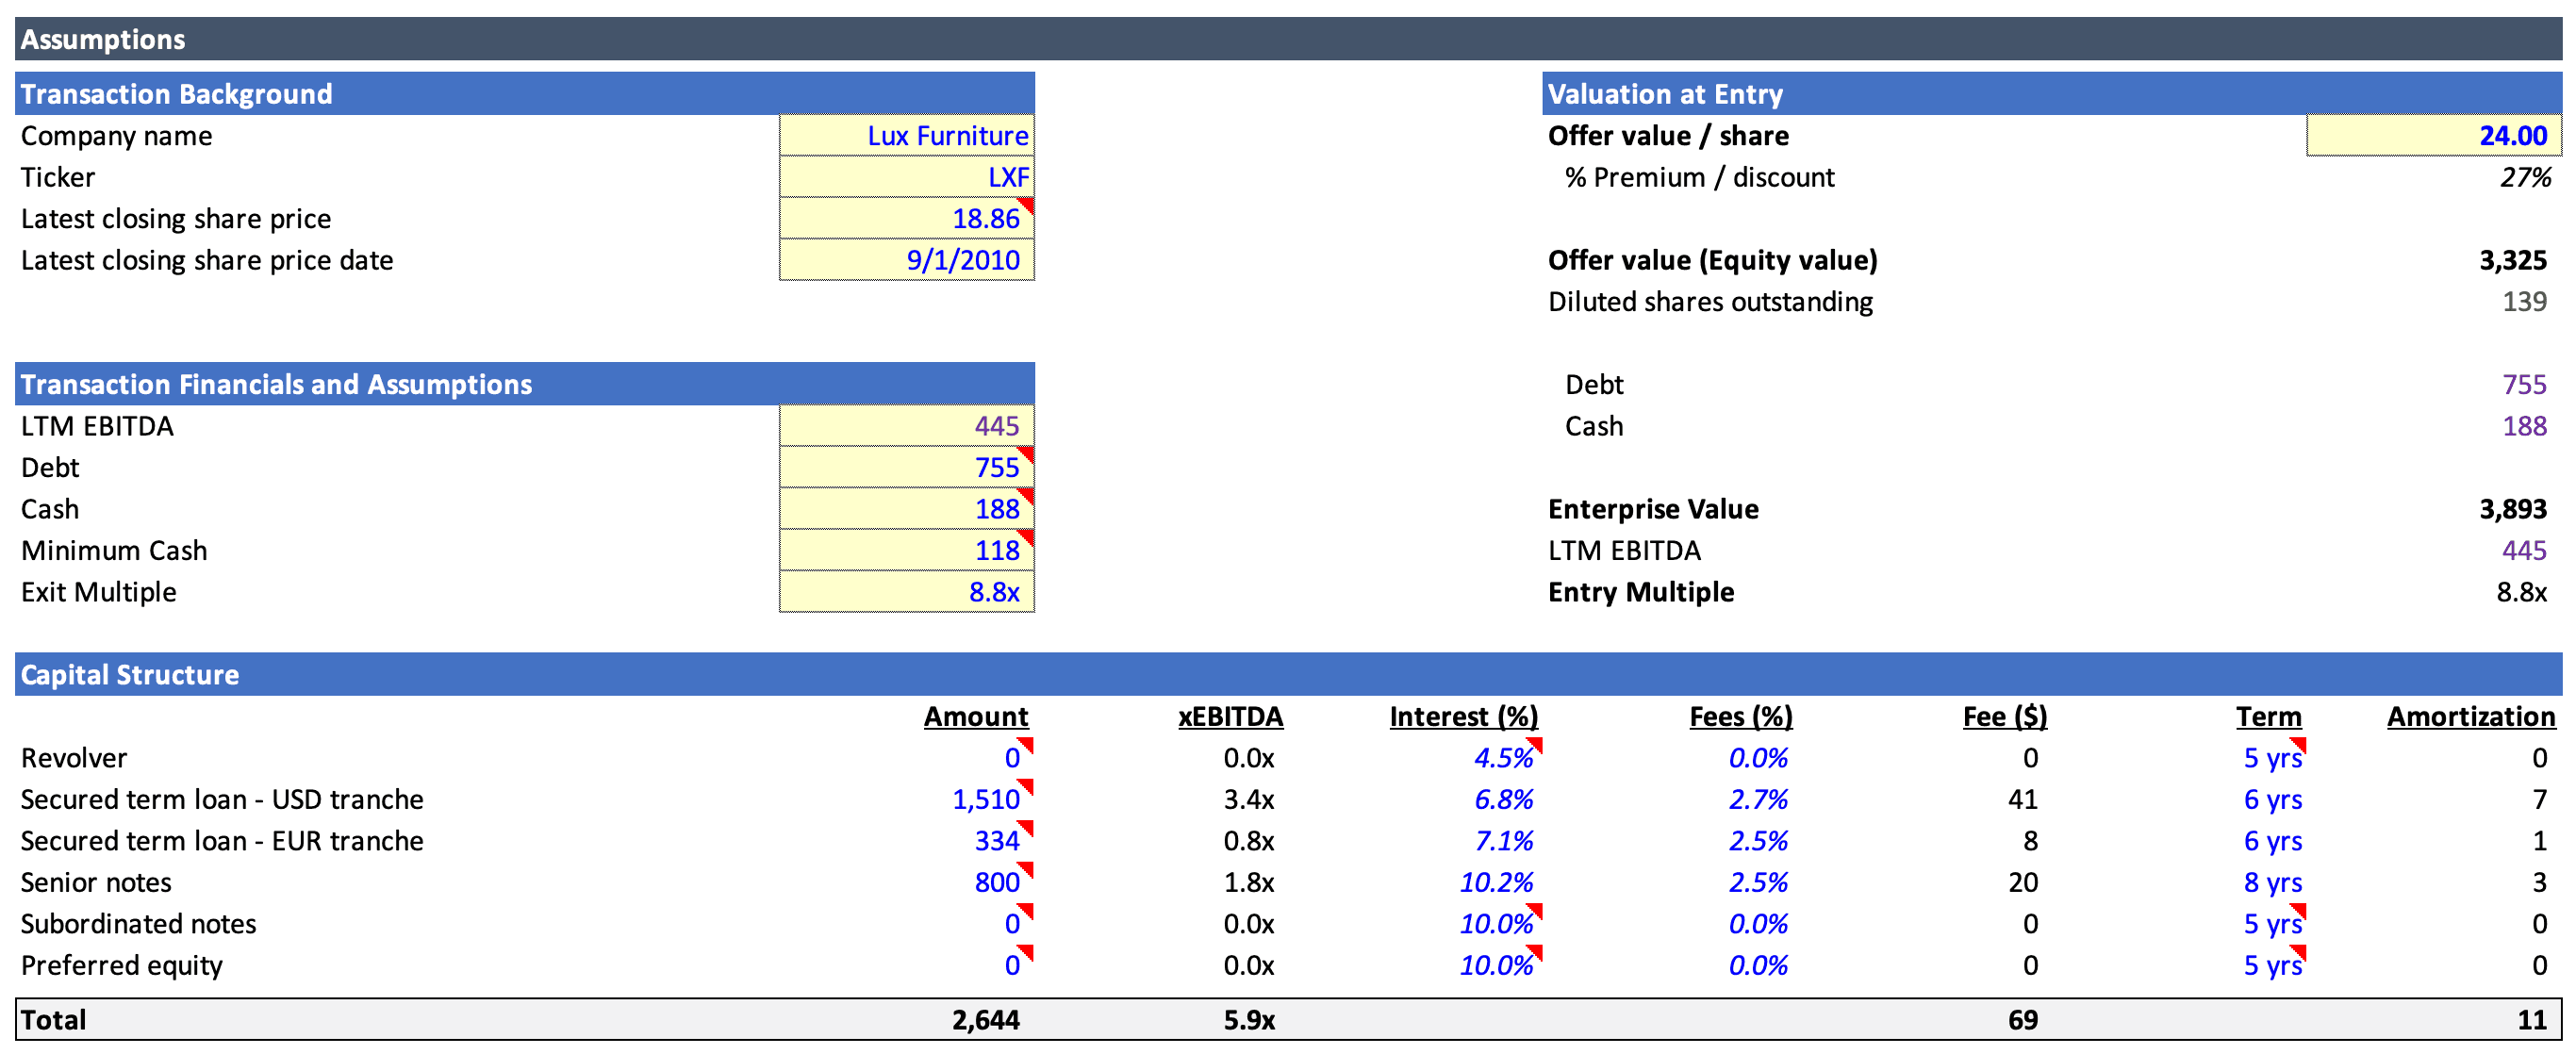This screenshot has width=2576, height=1054.
Task: Click the Minimum Cash value 118
Action: tap(996, 551)
